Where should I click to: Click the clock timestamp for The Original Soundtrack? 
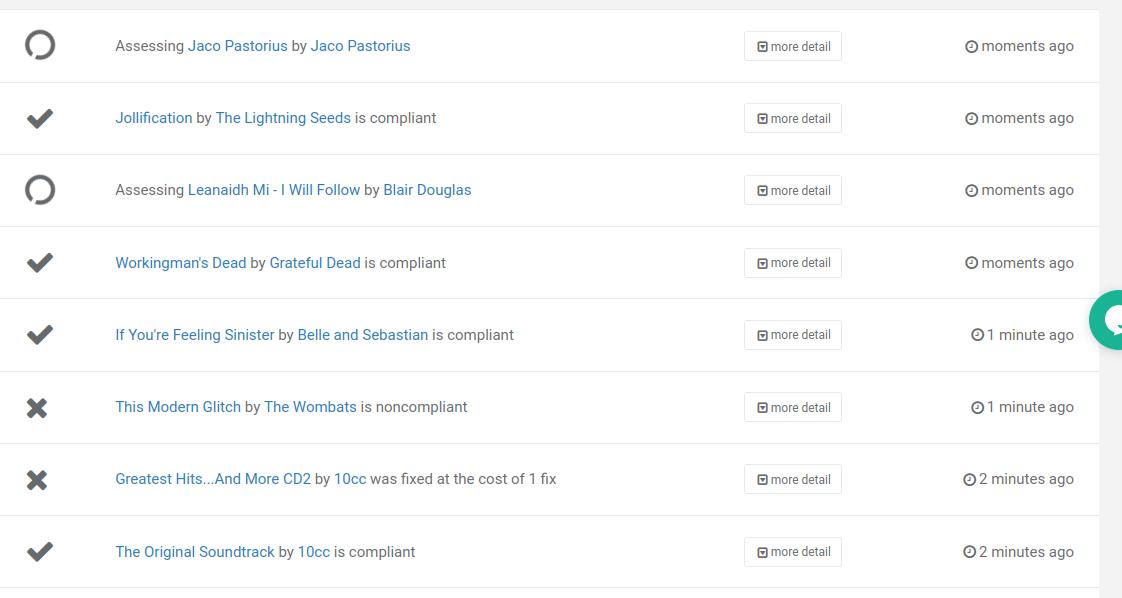pyautogui.click(x=1018, y=552)
